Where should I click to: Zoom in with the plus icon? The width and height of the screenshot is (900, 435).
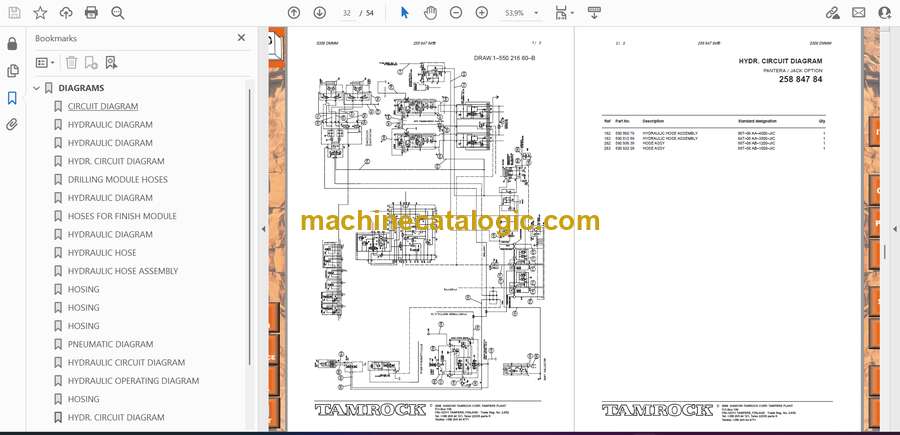pyautogui.click(x=482, y=13)
